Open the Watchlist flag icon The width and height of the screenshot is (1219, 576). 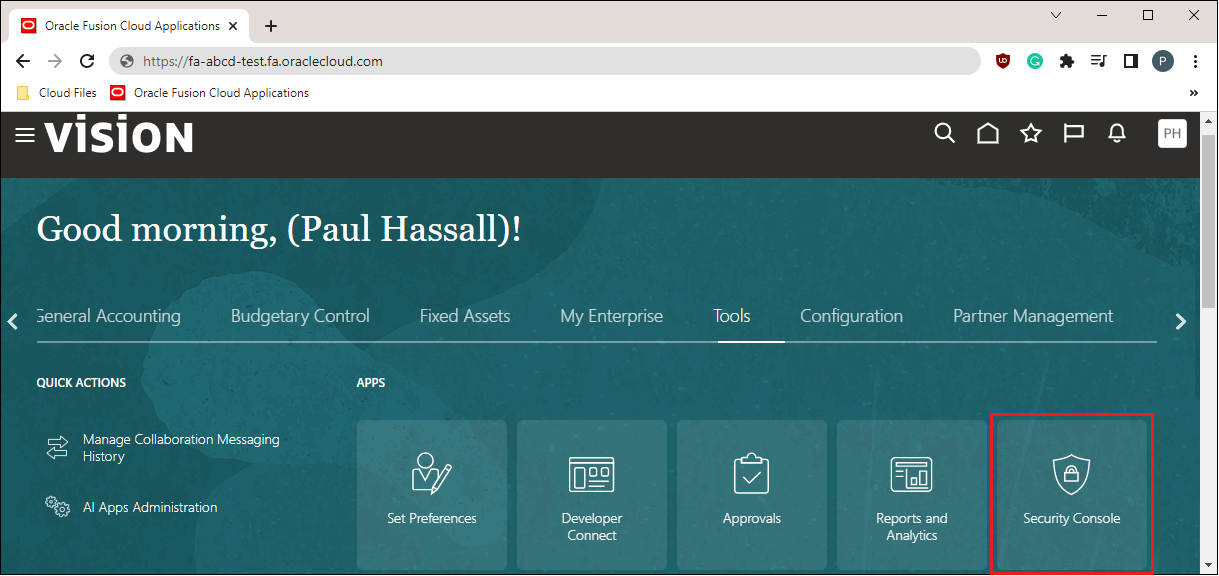click(1074, 134)
